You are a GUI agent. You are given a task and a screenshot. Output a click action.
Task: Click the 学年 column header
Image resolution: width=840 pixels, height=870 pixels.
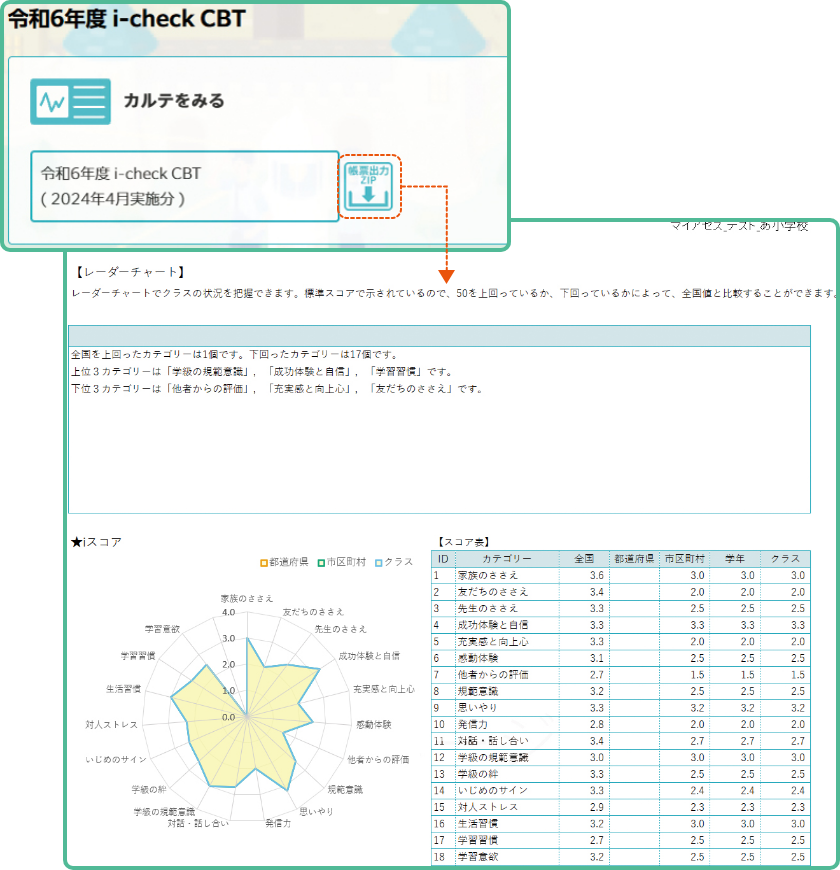tap(735, 559)
